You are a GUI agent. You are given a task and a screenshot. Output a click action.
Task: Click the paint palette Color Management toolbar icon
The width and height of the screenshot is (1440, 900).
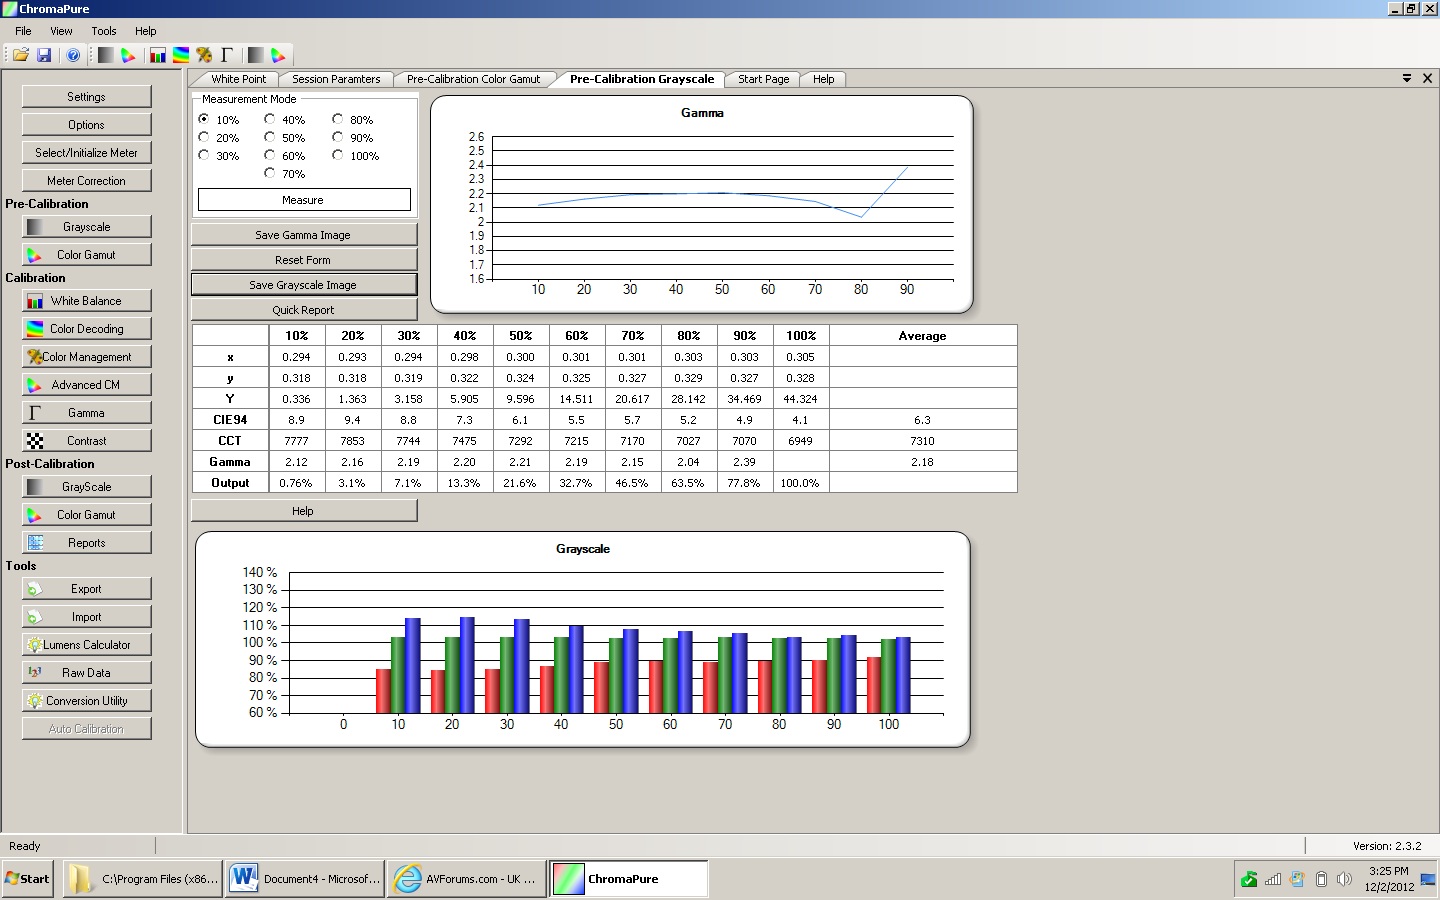(x=204, y=55)
